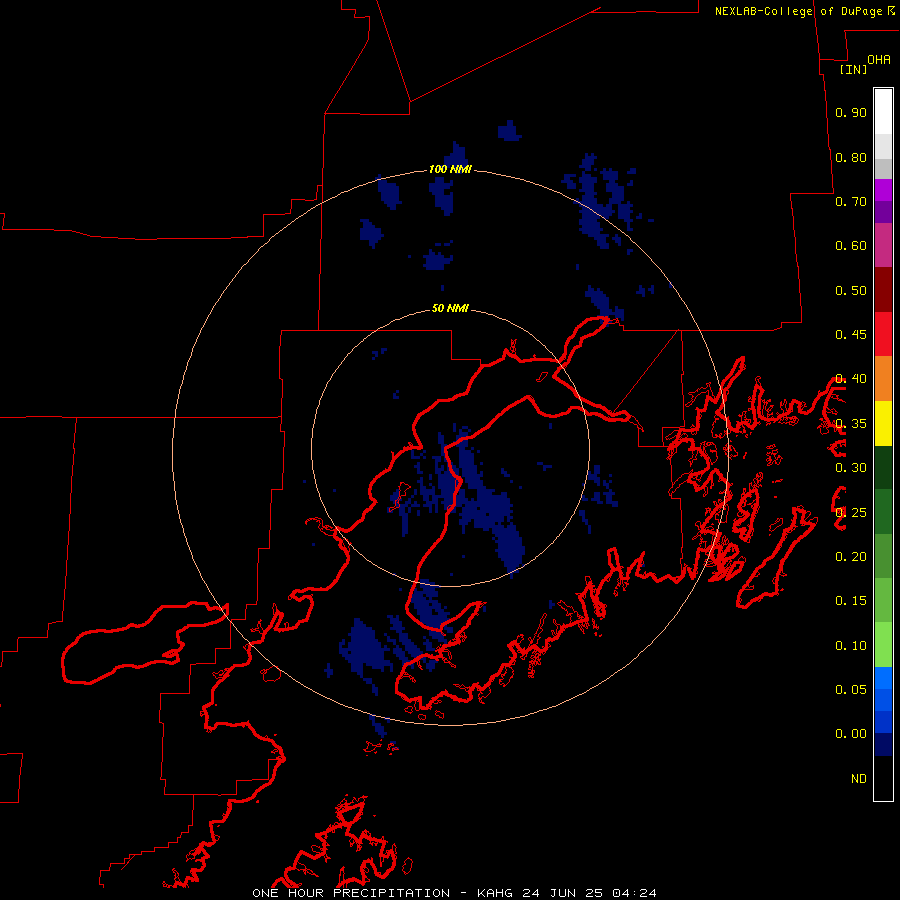Click the 0.05 legend value

(x=851, y=690)
